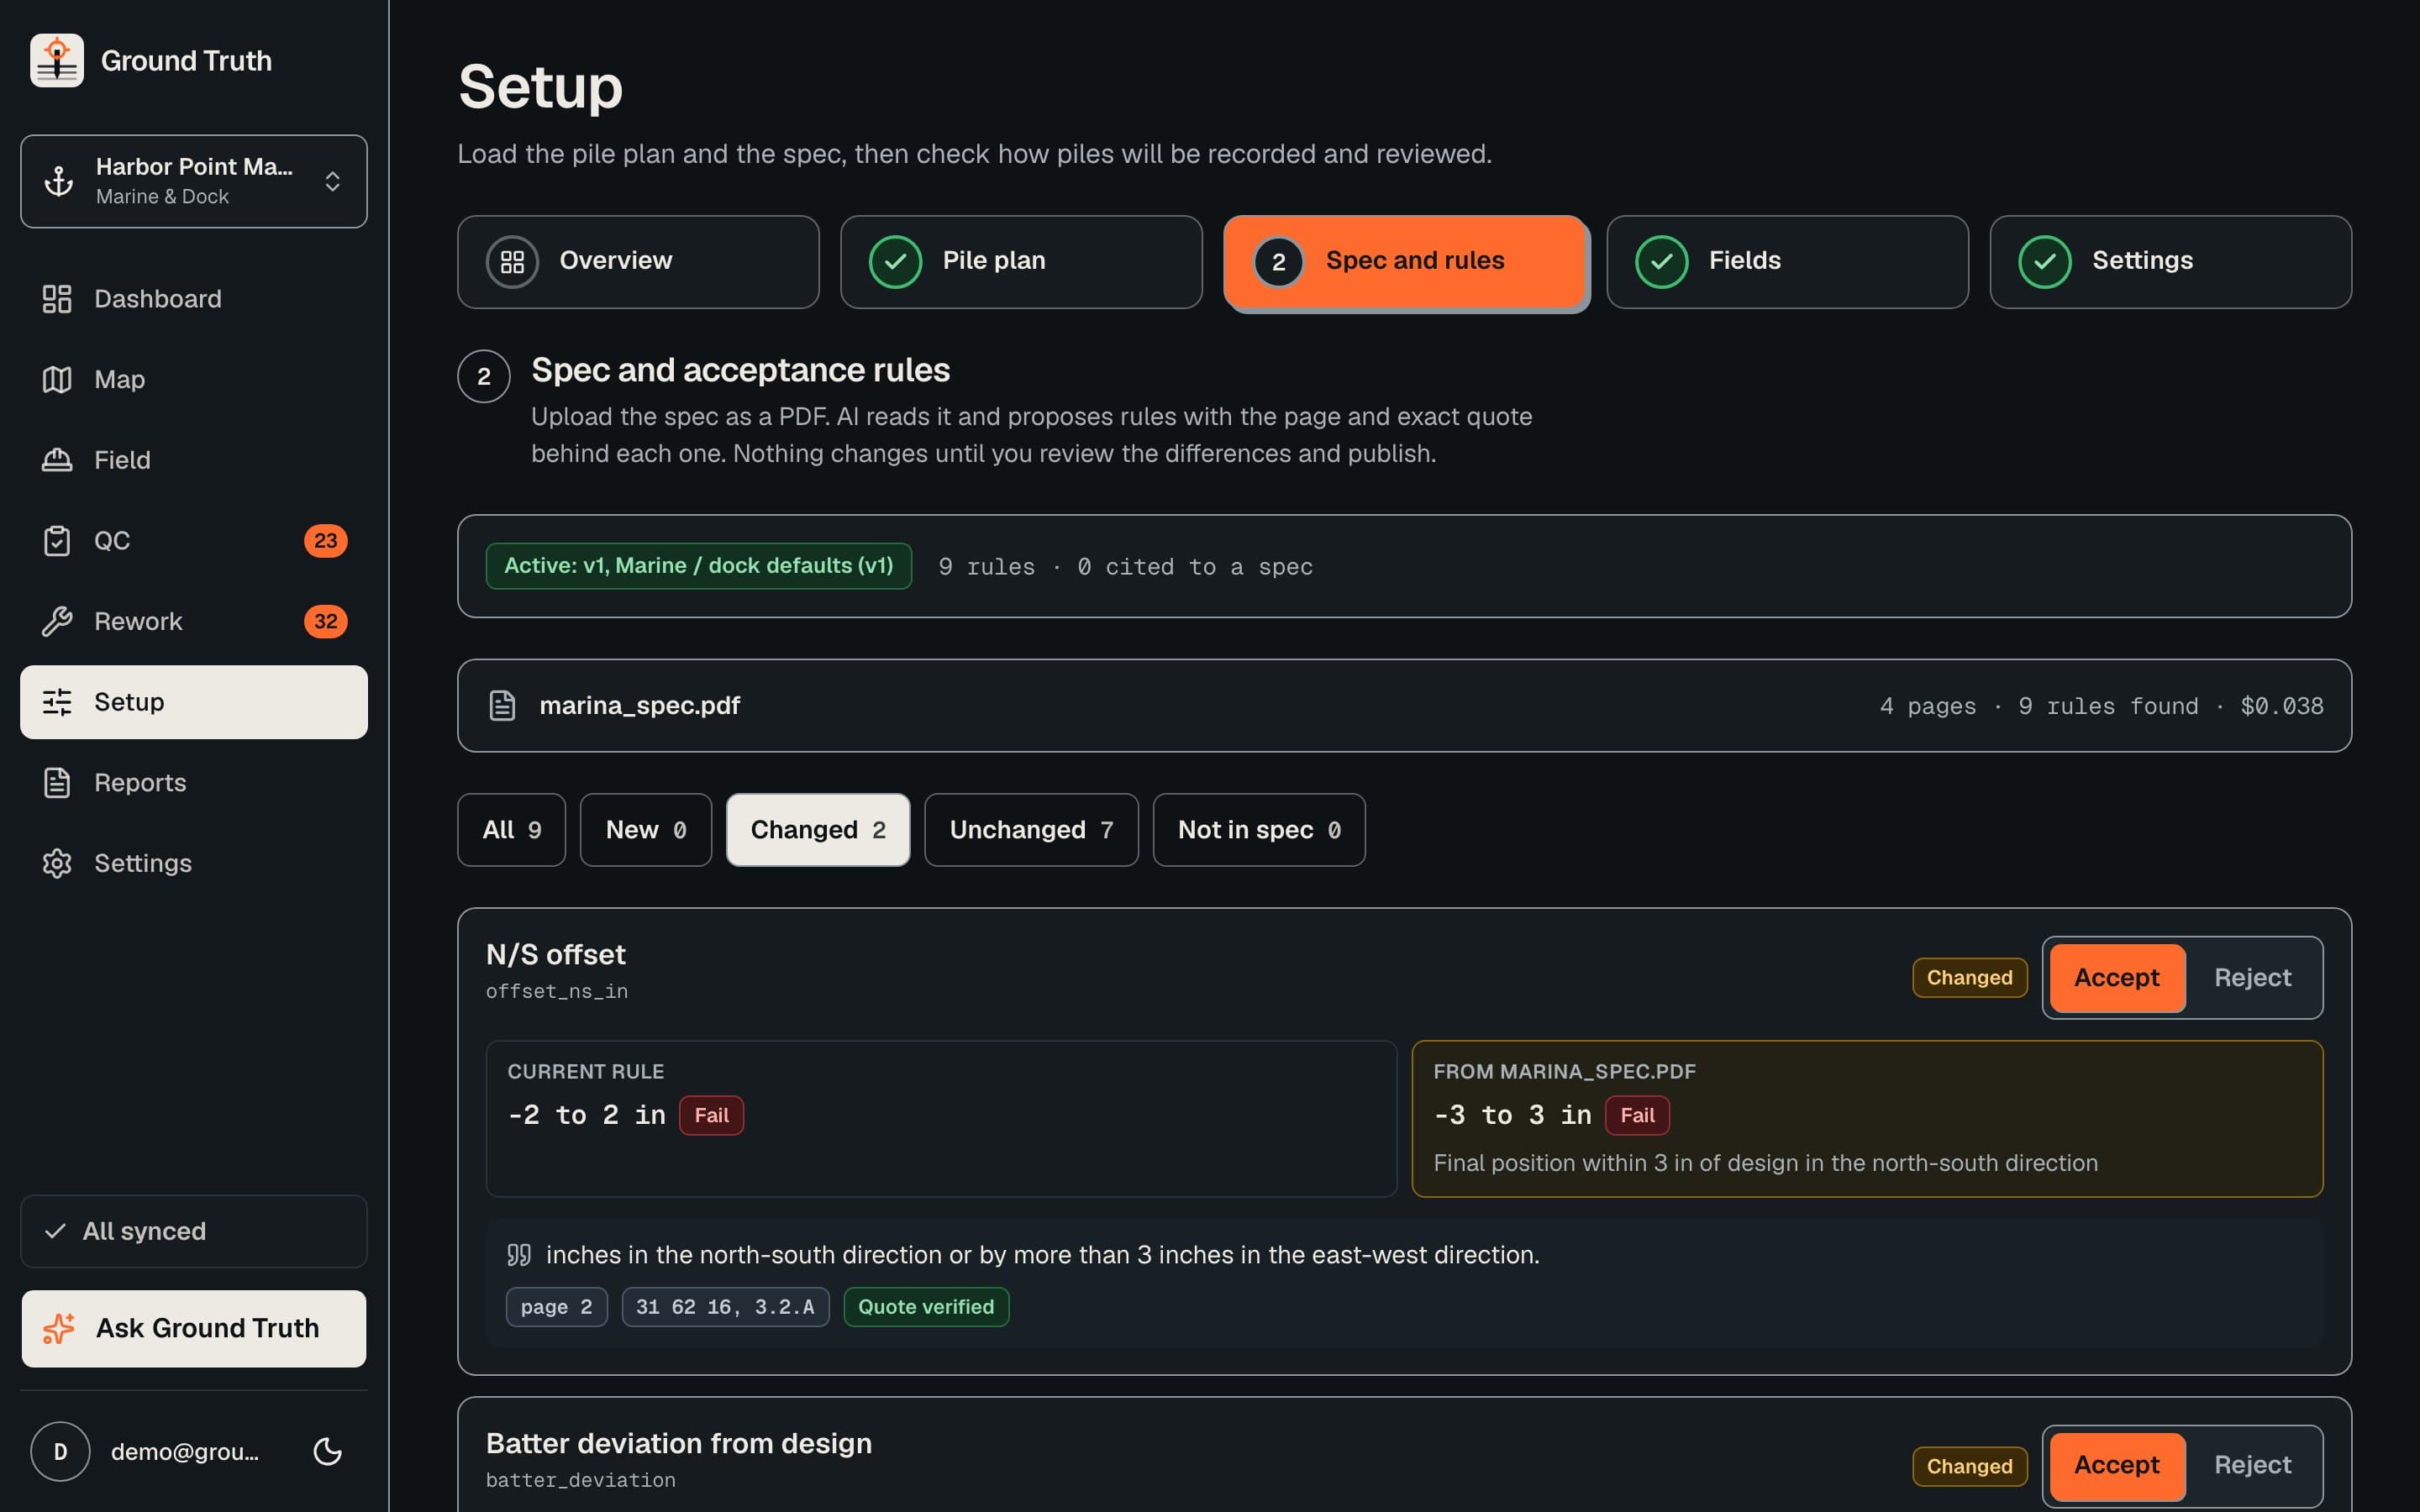The width and height of the screenshot is (2420, 1512).
Task: Click the anchor icon in project selector
Action: (x=59, y=181)
